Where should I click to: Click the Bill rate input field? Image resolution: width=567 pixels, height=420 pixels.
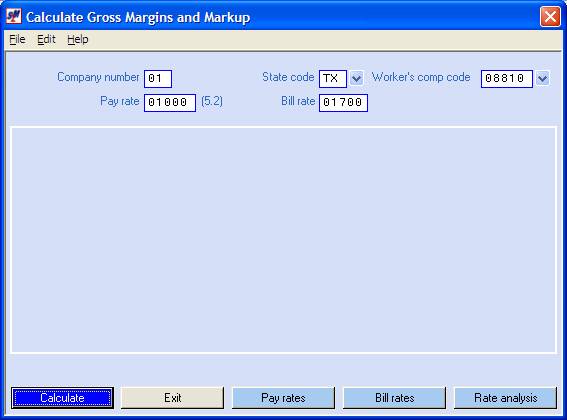coord(343,103)
